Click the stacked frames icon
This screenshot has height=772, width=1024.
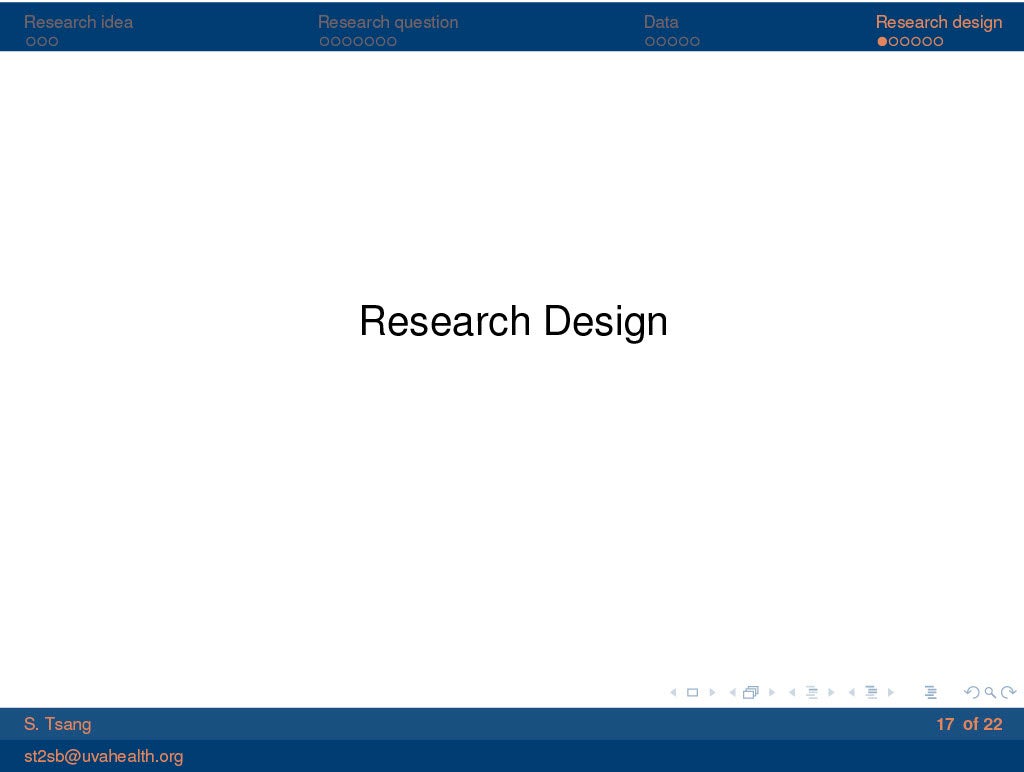pyautogui.click(x=751, y=692)
